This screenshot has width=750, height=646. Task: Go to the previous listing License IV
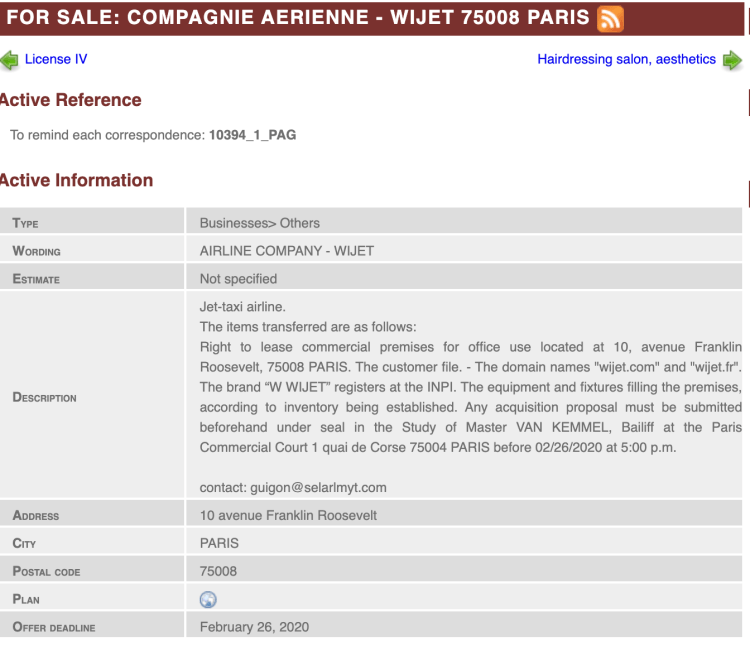pos(56,59)
